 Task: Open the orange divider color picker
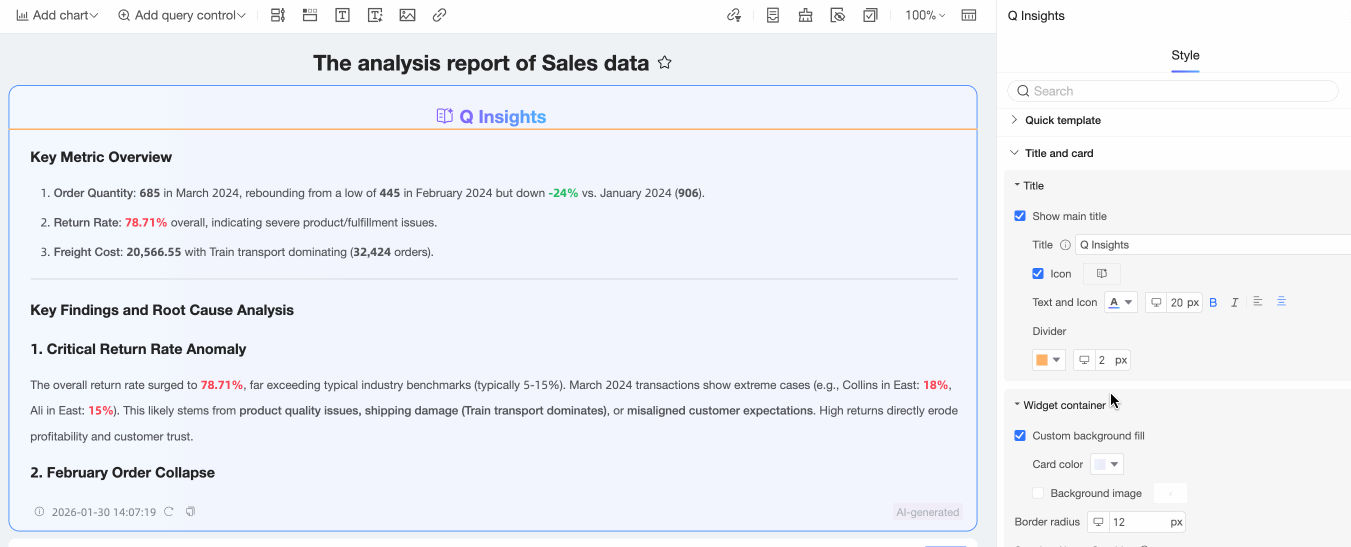pos(1048,360)
